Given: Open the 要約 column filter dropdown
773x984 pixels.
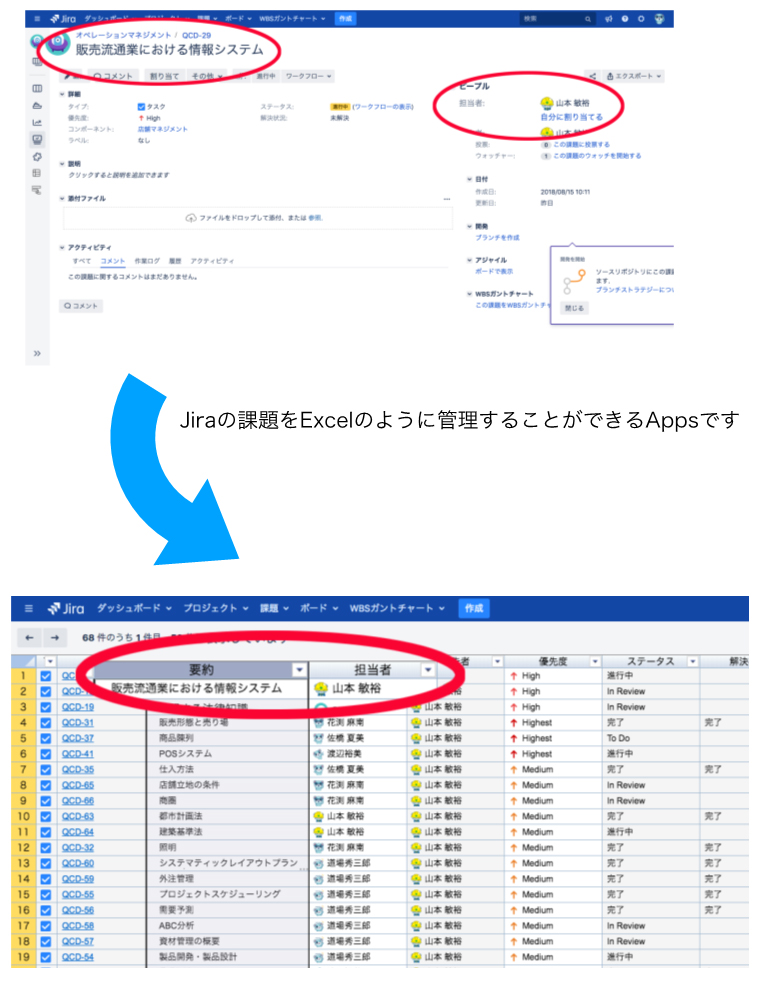Looking at the screenshot, I should pos(299,670).
